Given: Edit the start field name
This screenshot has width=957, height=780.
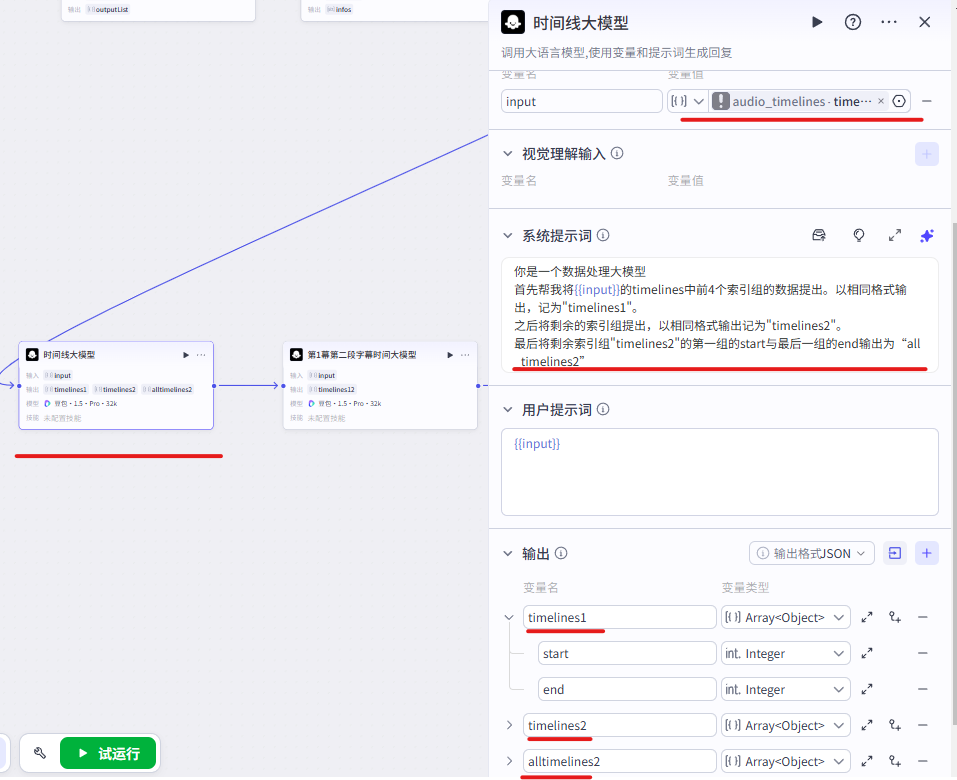Looking at the screenshot, I should click(627, 654).
